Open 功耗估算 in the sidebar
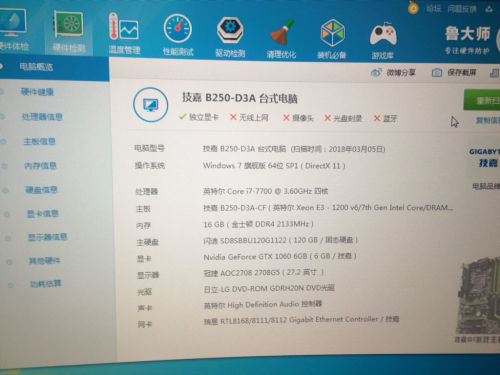The height and width of the screenshot is (375, 500). [x=46, y=284]
